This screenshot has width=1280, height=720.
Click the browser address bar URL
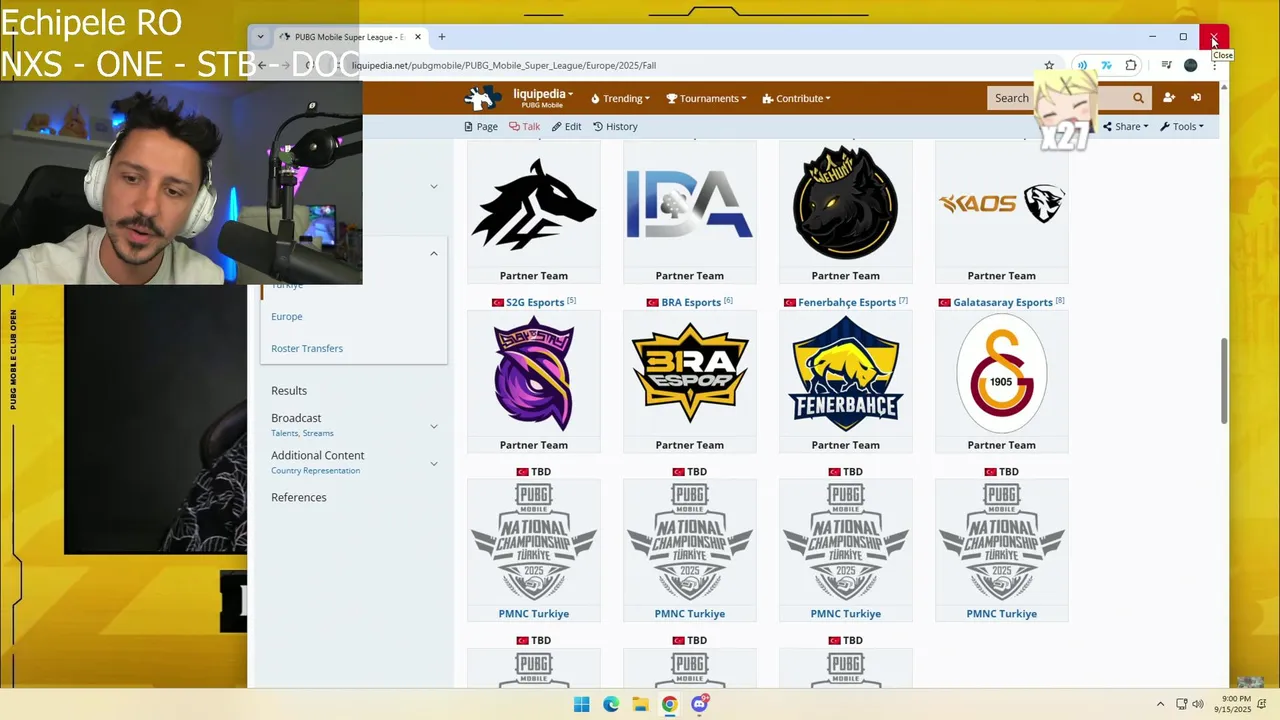pyautogui.click(x=504, y=65)
